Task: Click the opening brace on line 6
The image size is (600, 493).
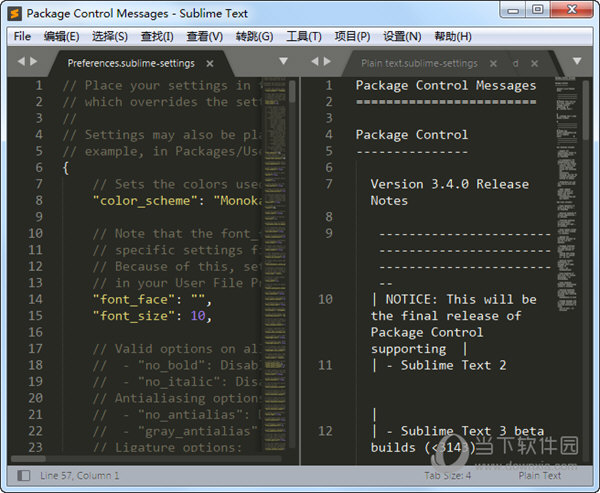Action: pos(66,168)
